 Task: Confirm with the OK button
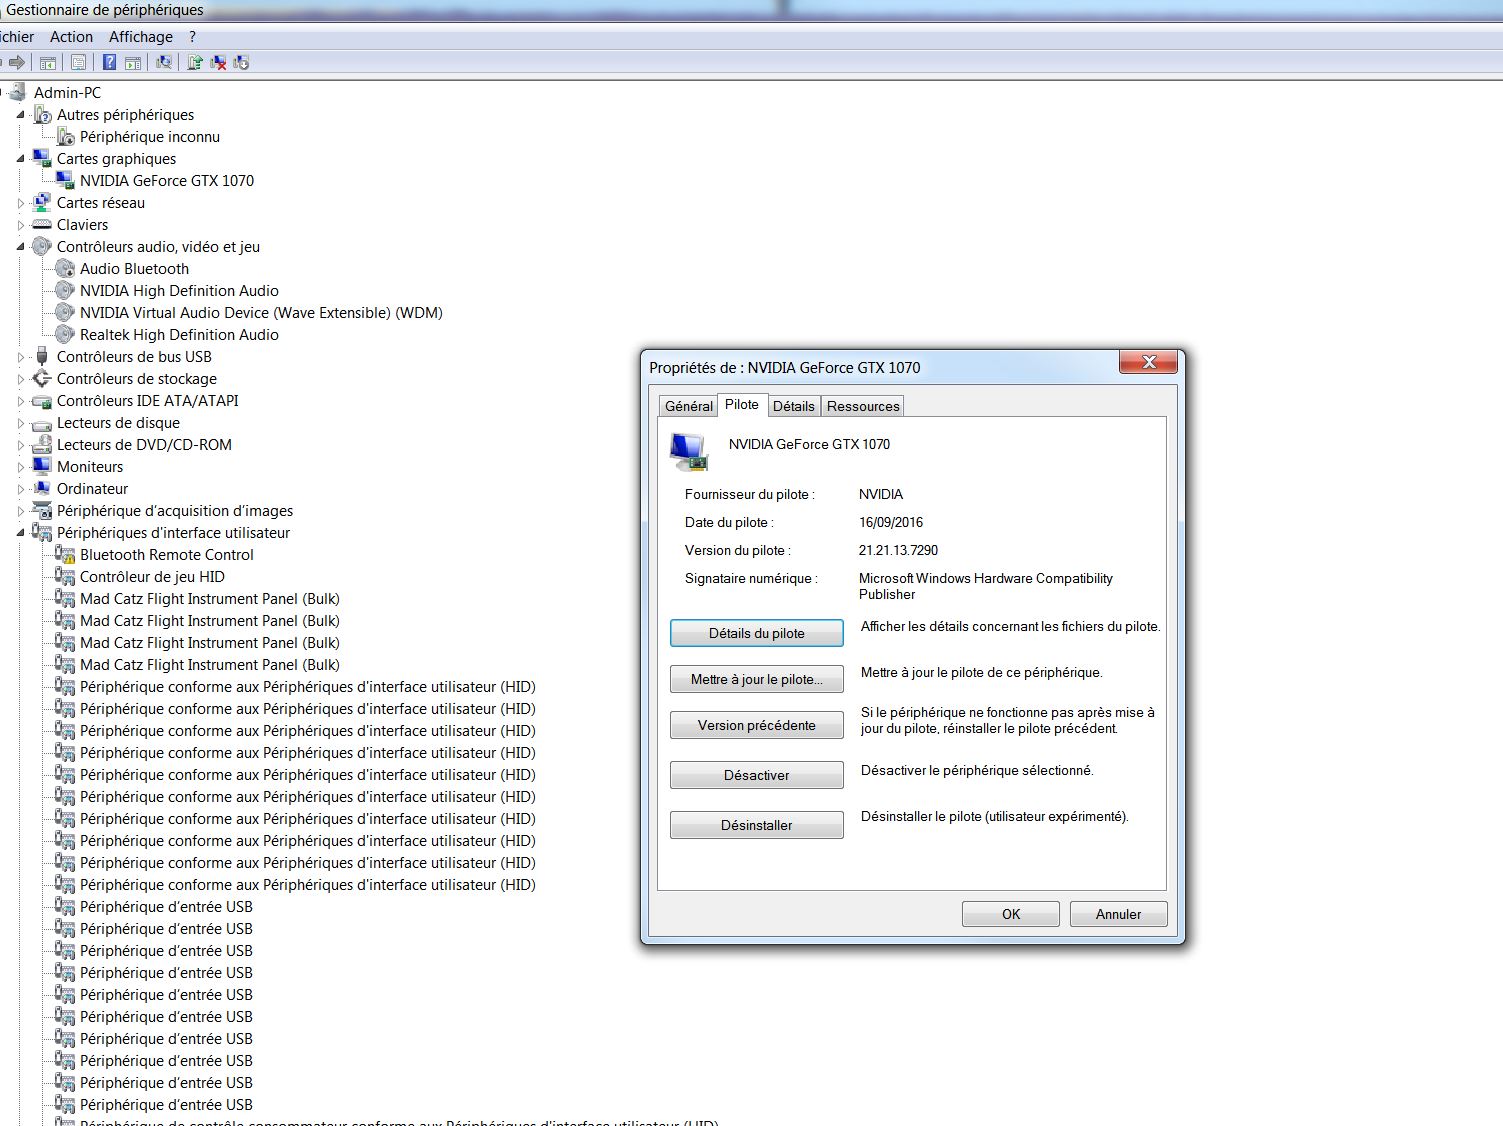[x=1011, y=914]
